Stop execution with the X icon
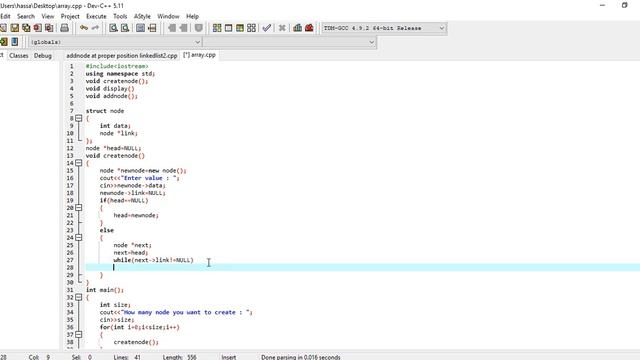The image size is (640, 360). 282,28
